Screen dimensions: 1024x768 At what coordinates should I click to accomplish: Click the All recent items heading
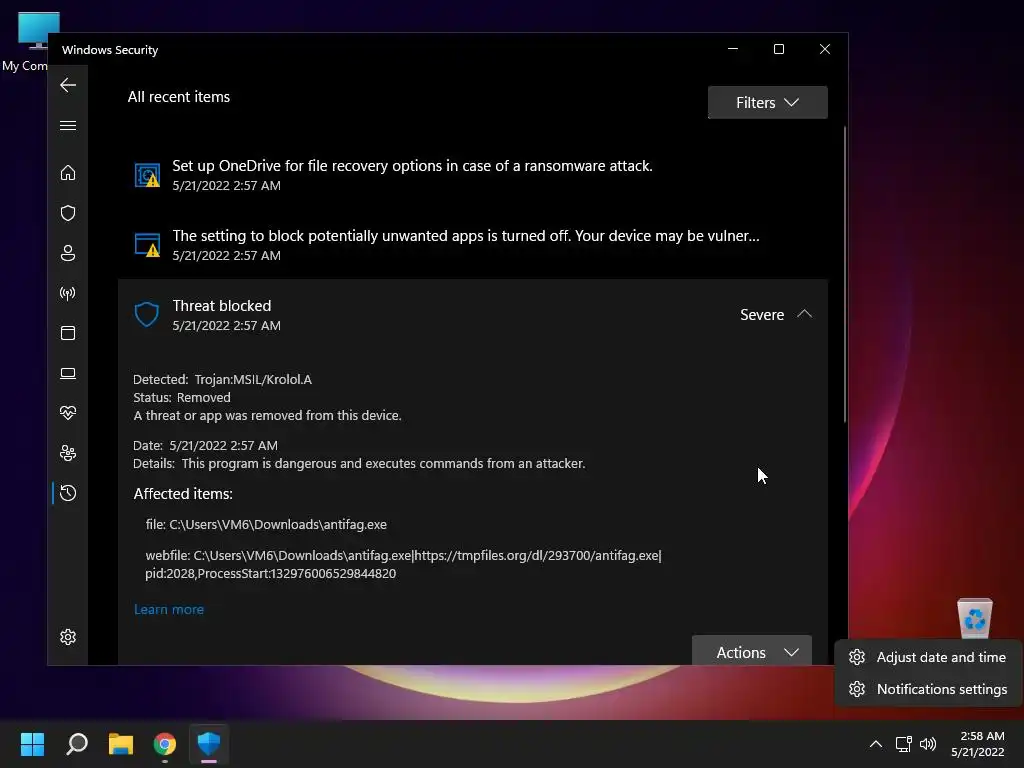tap(178, 97)
